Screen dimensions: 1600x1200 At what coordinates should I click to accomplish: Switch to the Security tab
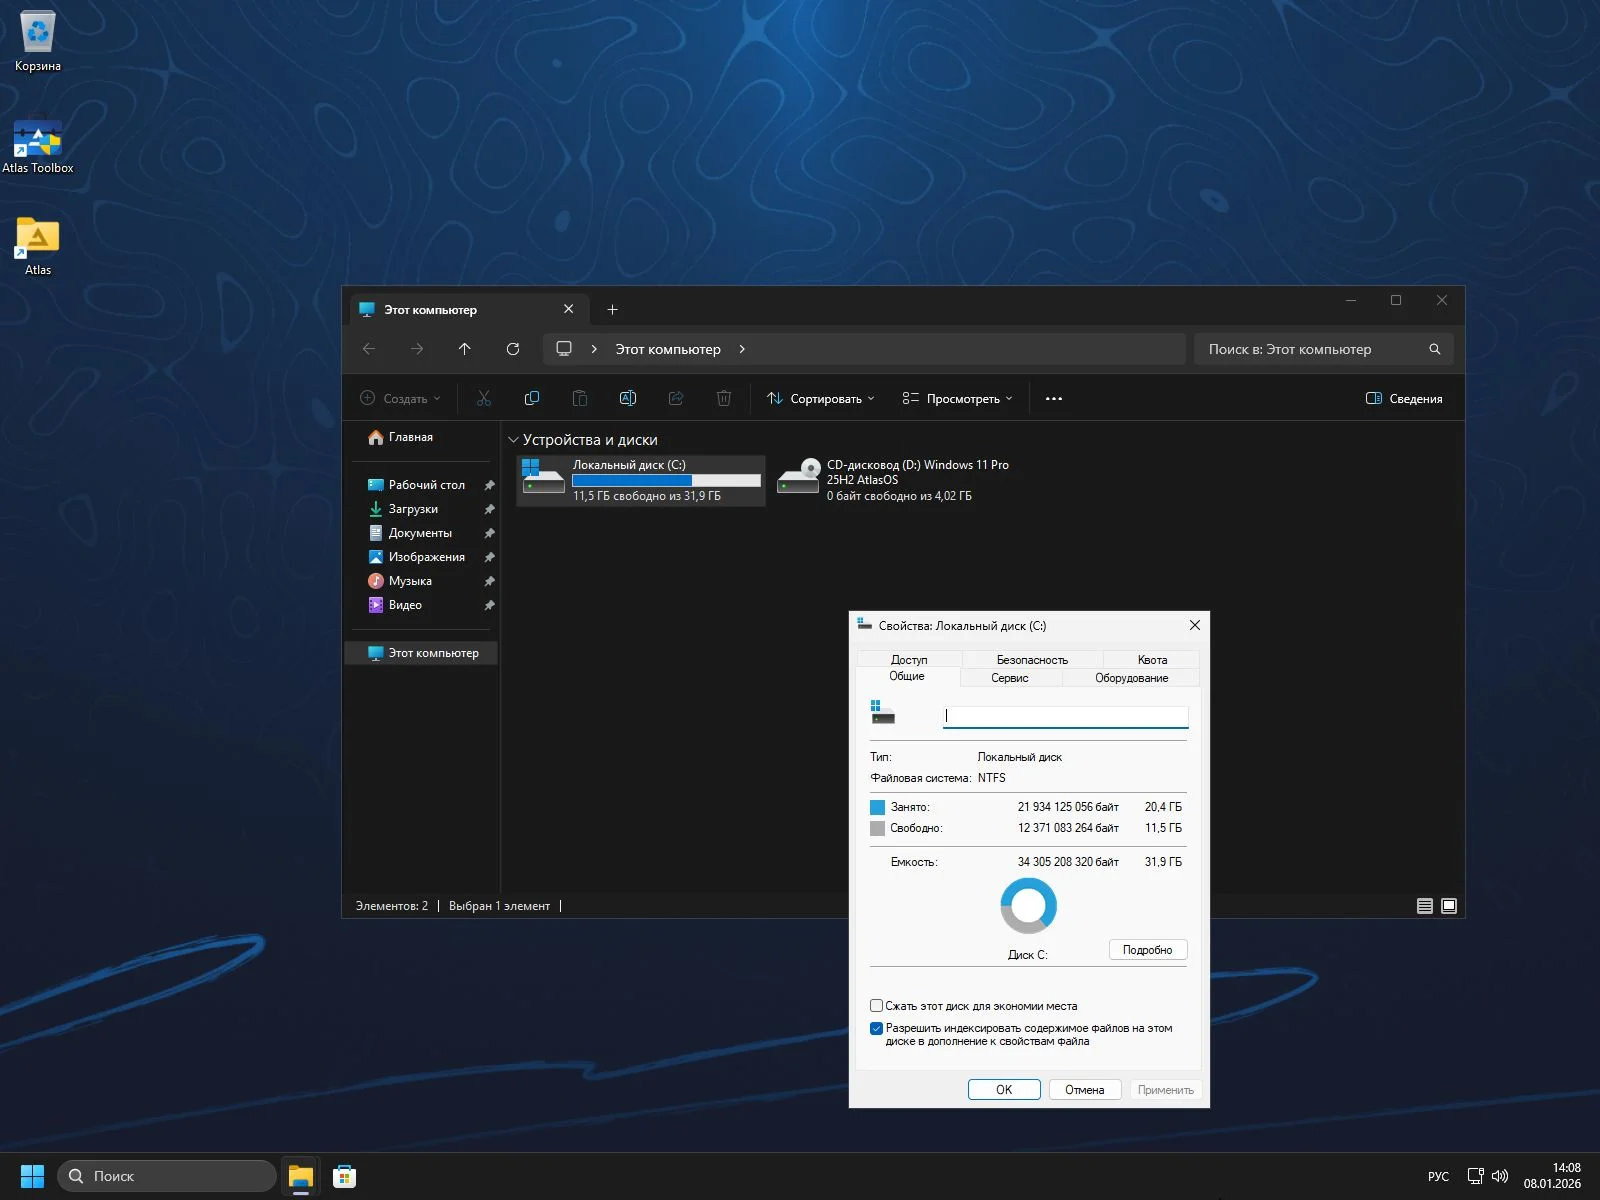click(1032, 660)
